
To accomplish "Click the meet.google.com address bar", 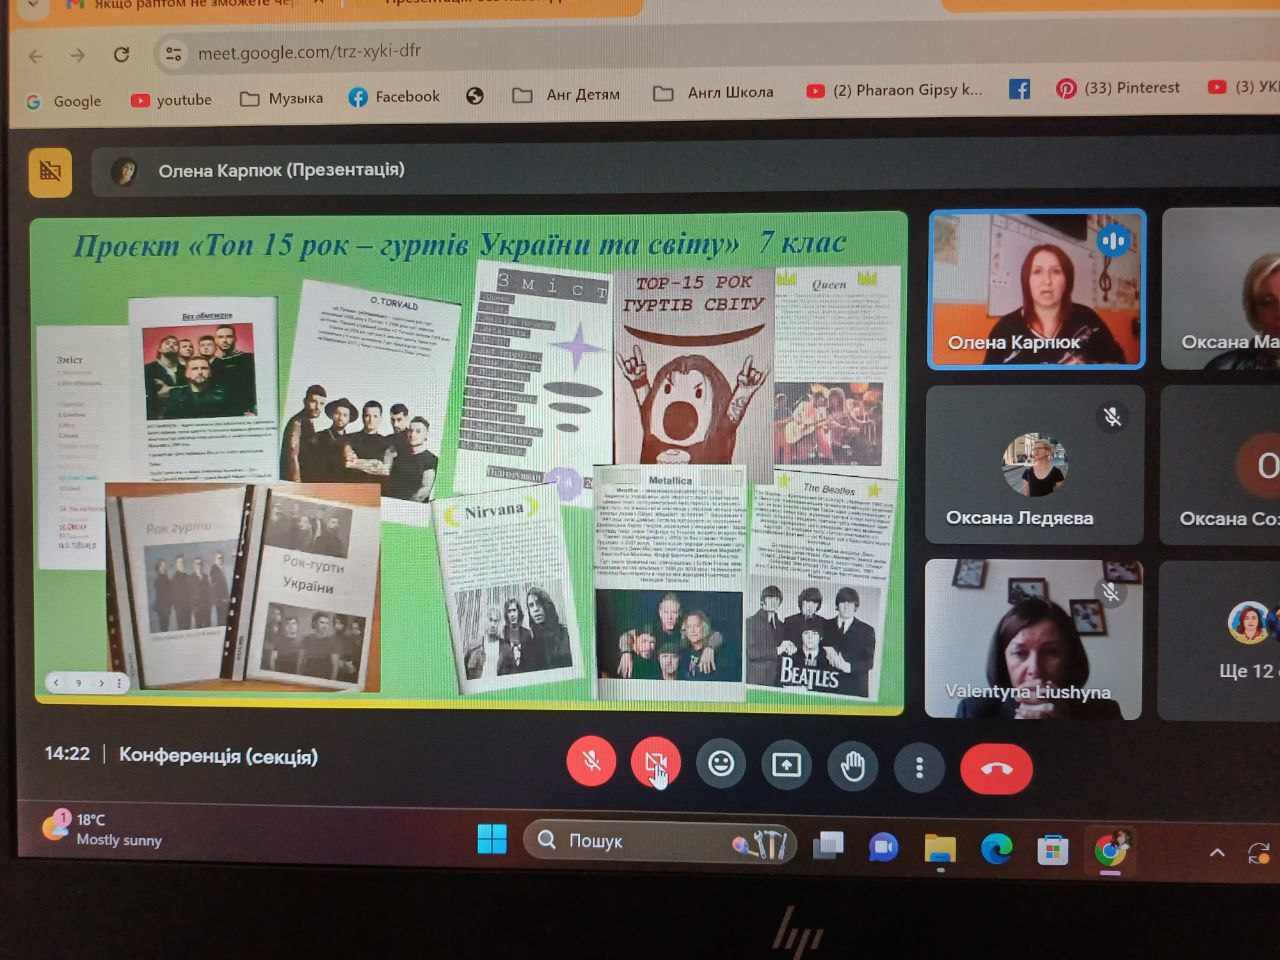I will [309, 51].
